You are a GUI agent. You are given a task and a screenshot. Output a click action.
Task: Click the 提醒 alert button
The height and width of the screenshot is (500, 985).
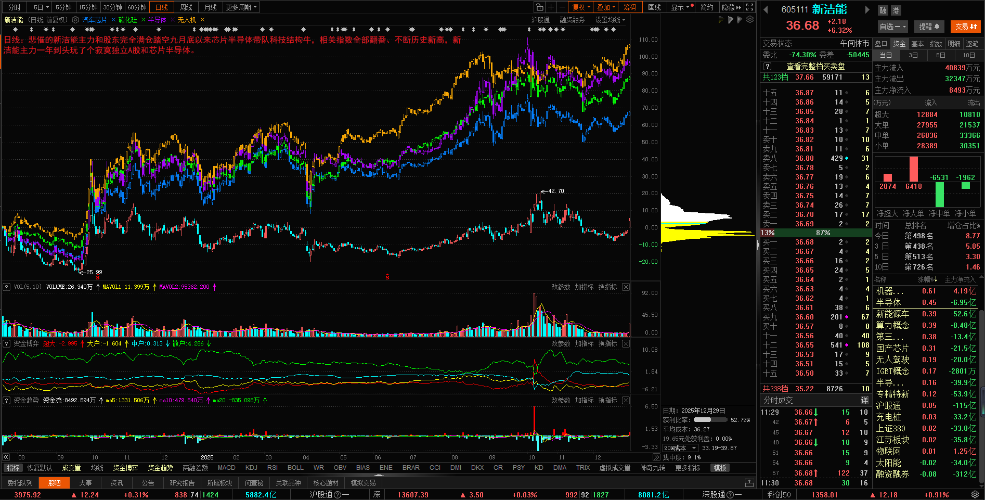(928, 26)
